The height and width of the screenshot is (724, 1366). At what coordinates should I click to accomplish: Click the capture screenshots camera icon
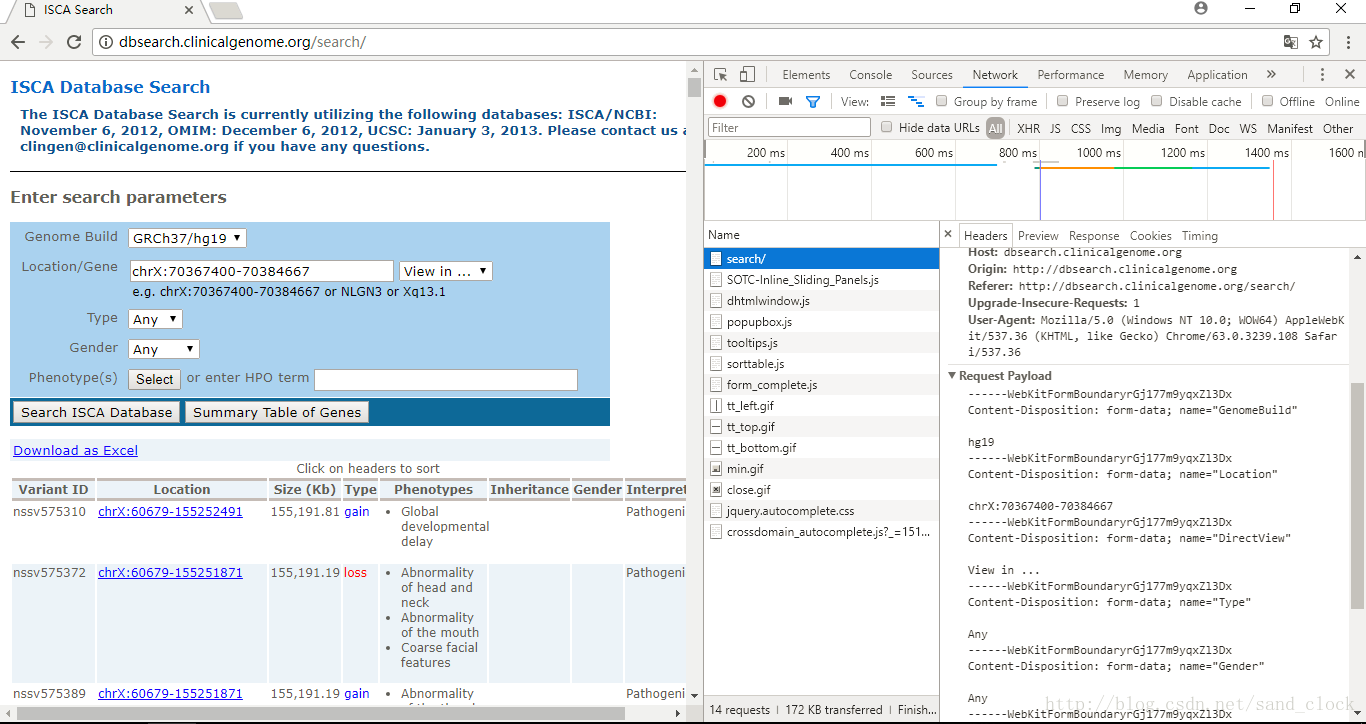click(786, 101)
